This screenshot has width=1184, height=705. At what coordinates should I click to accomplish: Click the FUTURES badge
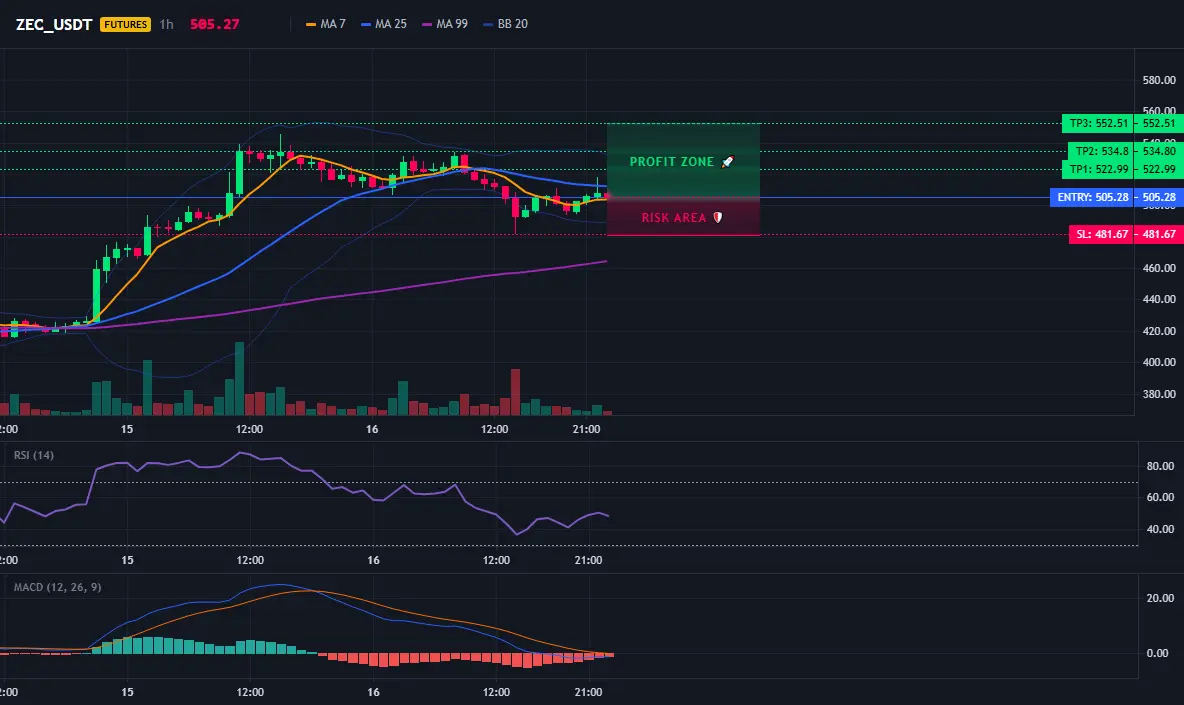tap(125, 24)
